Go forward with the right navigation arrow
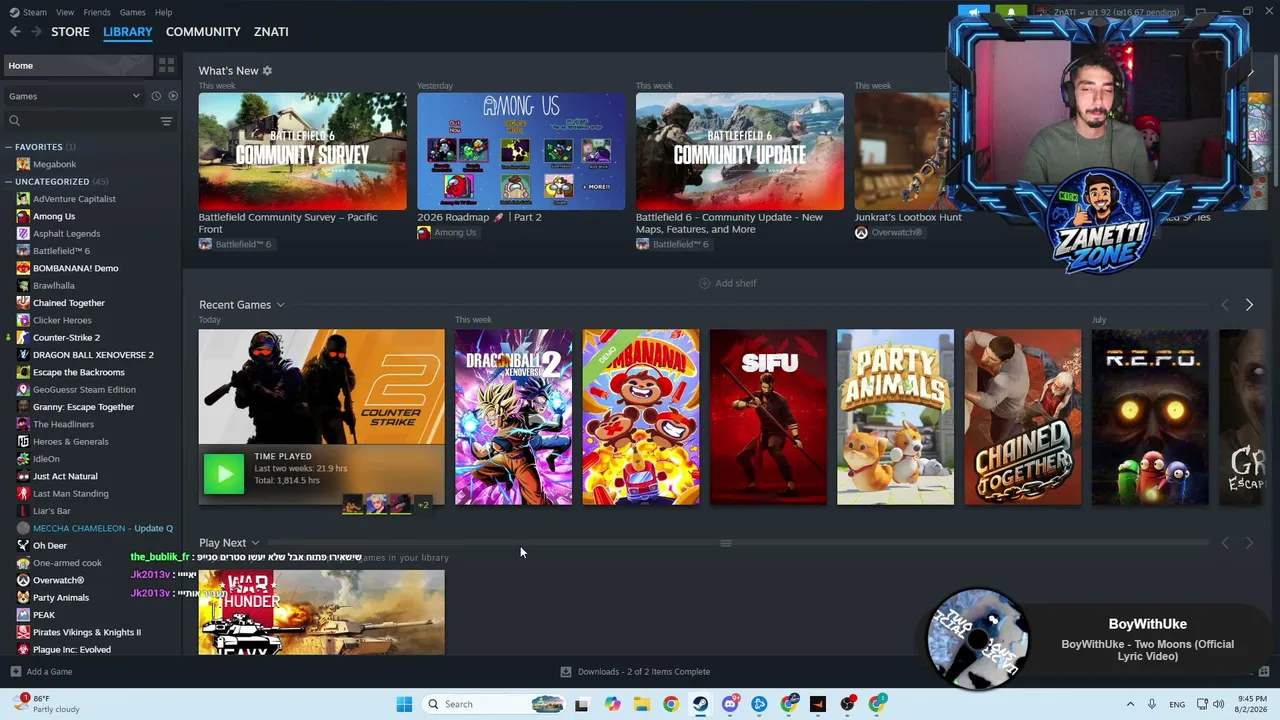The image size is (1280, 720). [x=37, y=32]
